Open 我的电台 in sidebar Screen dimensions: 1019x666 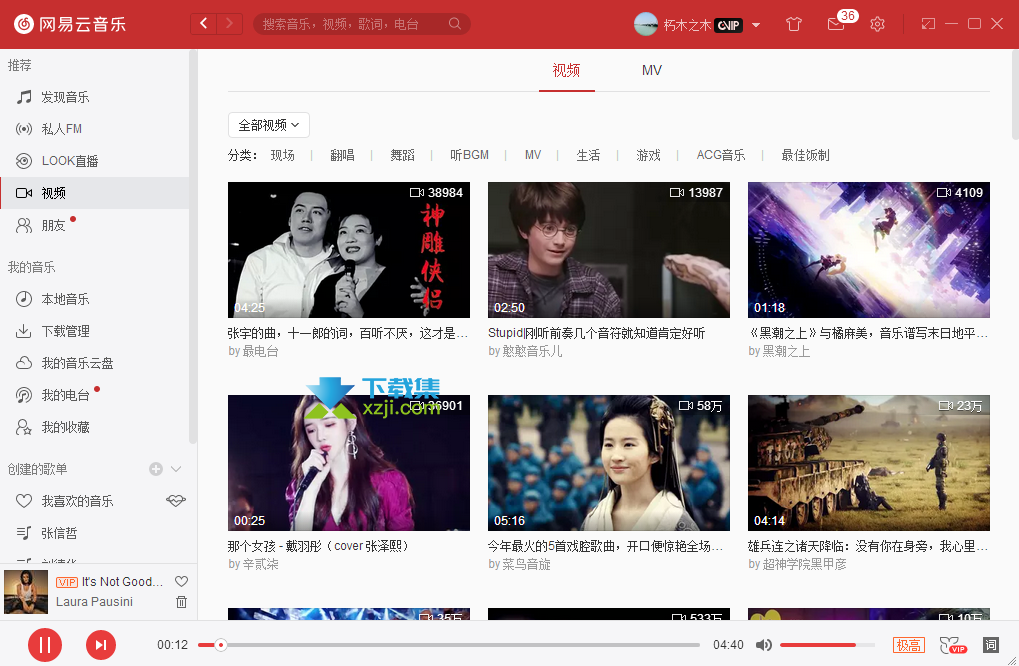pyautogui.click(x=95, y=395)
